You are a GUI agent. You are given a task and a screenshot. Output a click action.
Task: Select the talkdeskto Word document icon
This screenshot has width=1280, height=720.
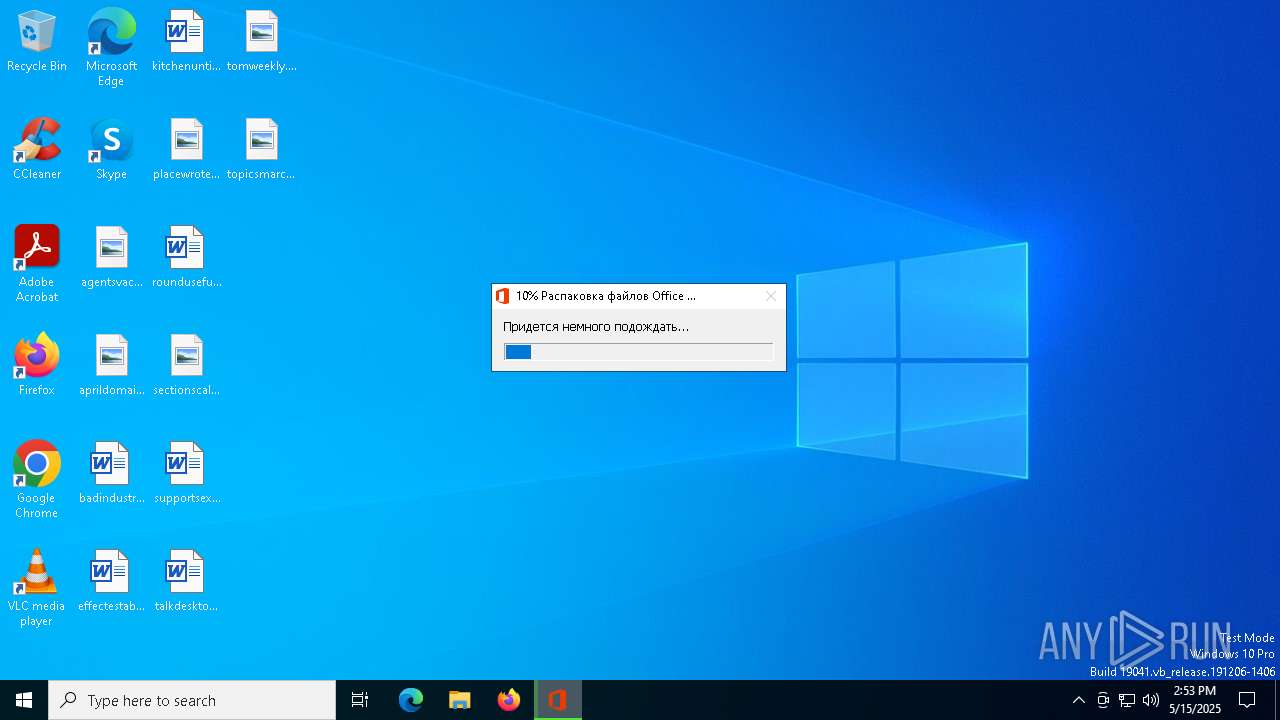tap(186, 582)
